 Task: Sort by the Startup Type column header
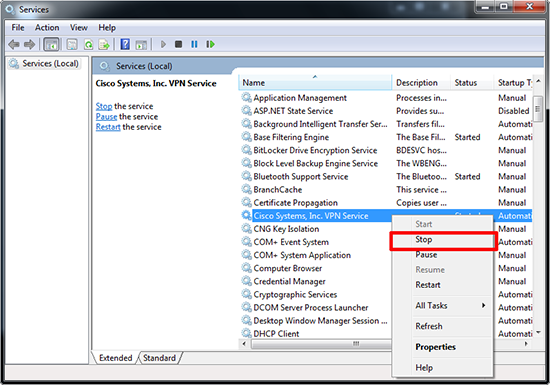pos(513,83)
